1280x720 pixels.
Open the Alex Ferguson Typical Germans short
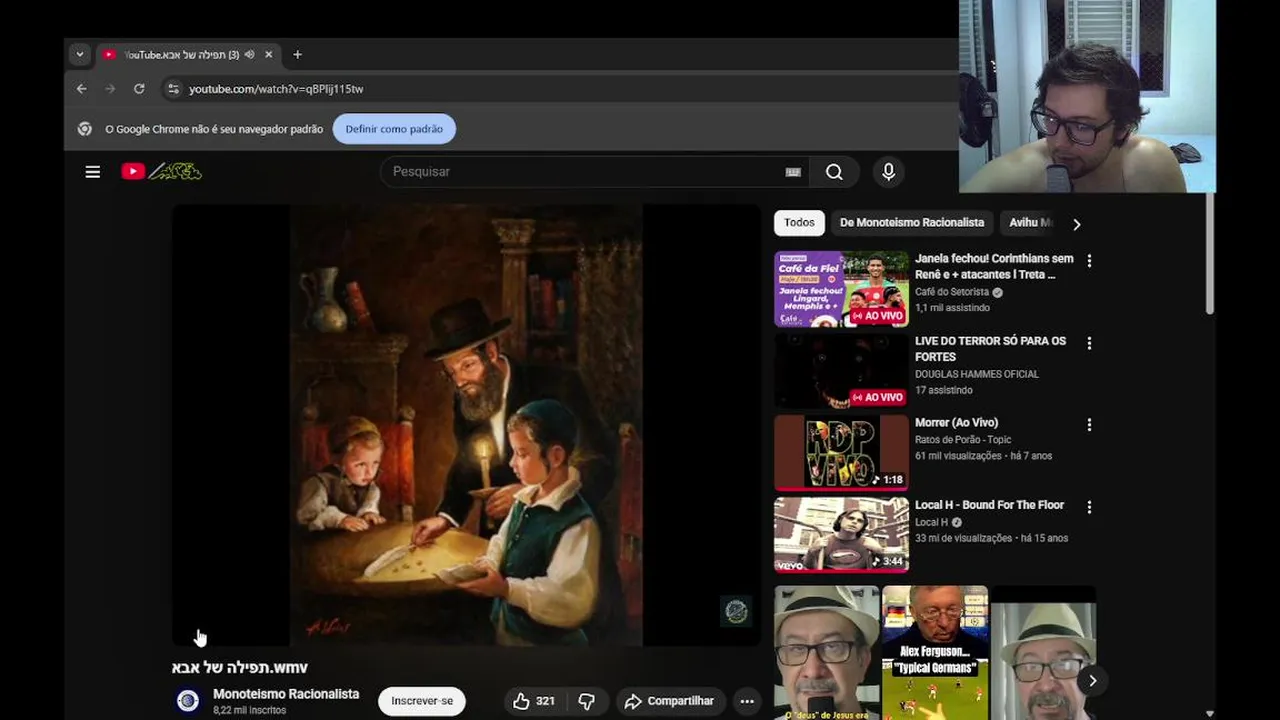[934, 653]
